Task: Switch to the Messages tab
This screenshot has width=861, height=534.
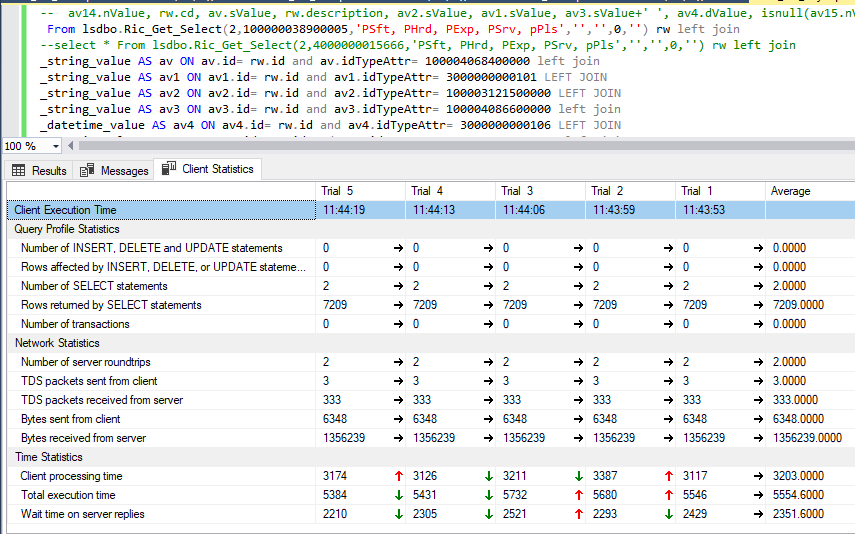Action: (x=124, y=170)
